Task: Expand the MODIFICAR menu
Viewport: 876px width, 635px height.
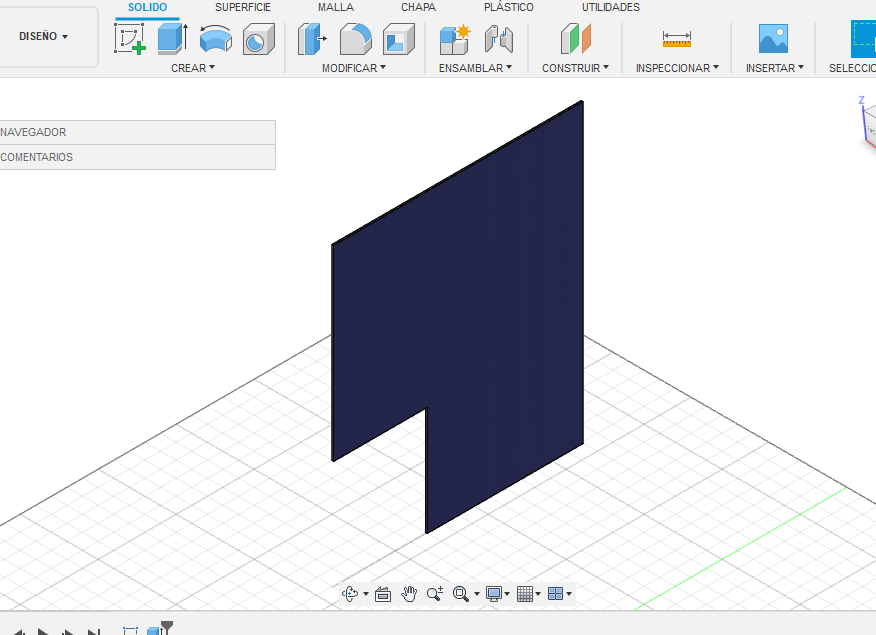Action: coord(354,68)
